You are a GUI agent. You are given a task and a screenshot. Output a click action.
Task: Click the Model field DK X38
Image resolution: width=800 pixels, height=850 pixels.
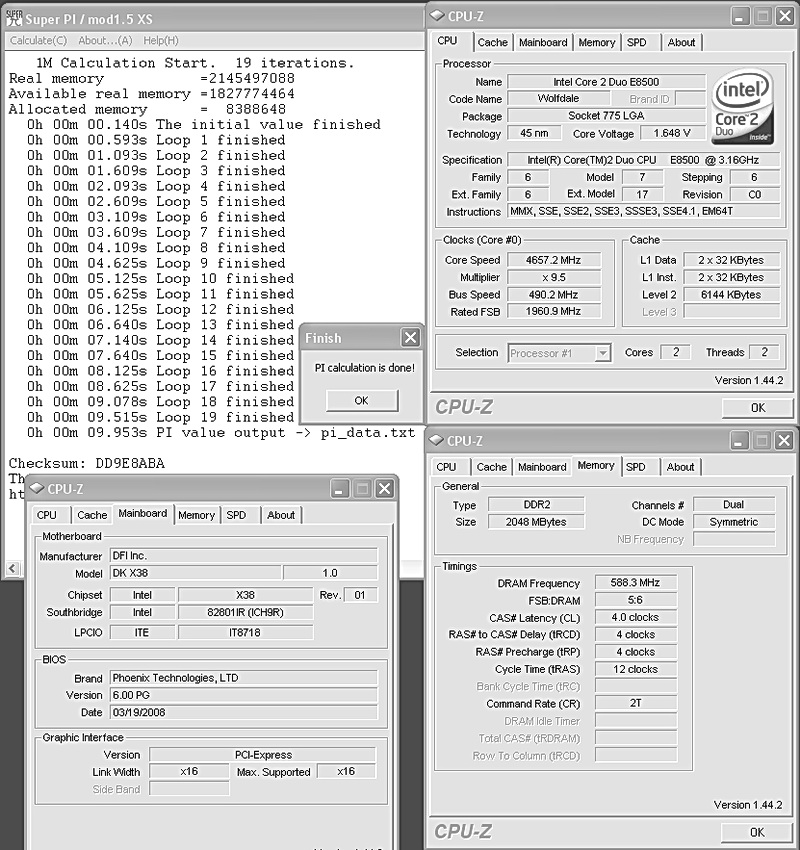pyautogui.click(x=196, y=573)
